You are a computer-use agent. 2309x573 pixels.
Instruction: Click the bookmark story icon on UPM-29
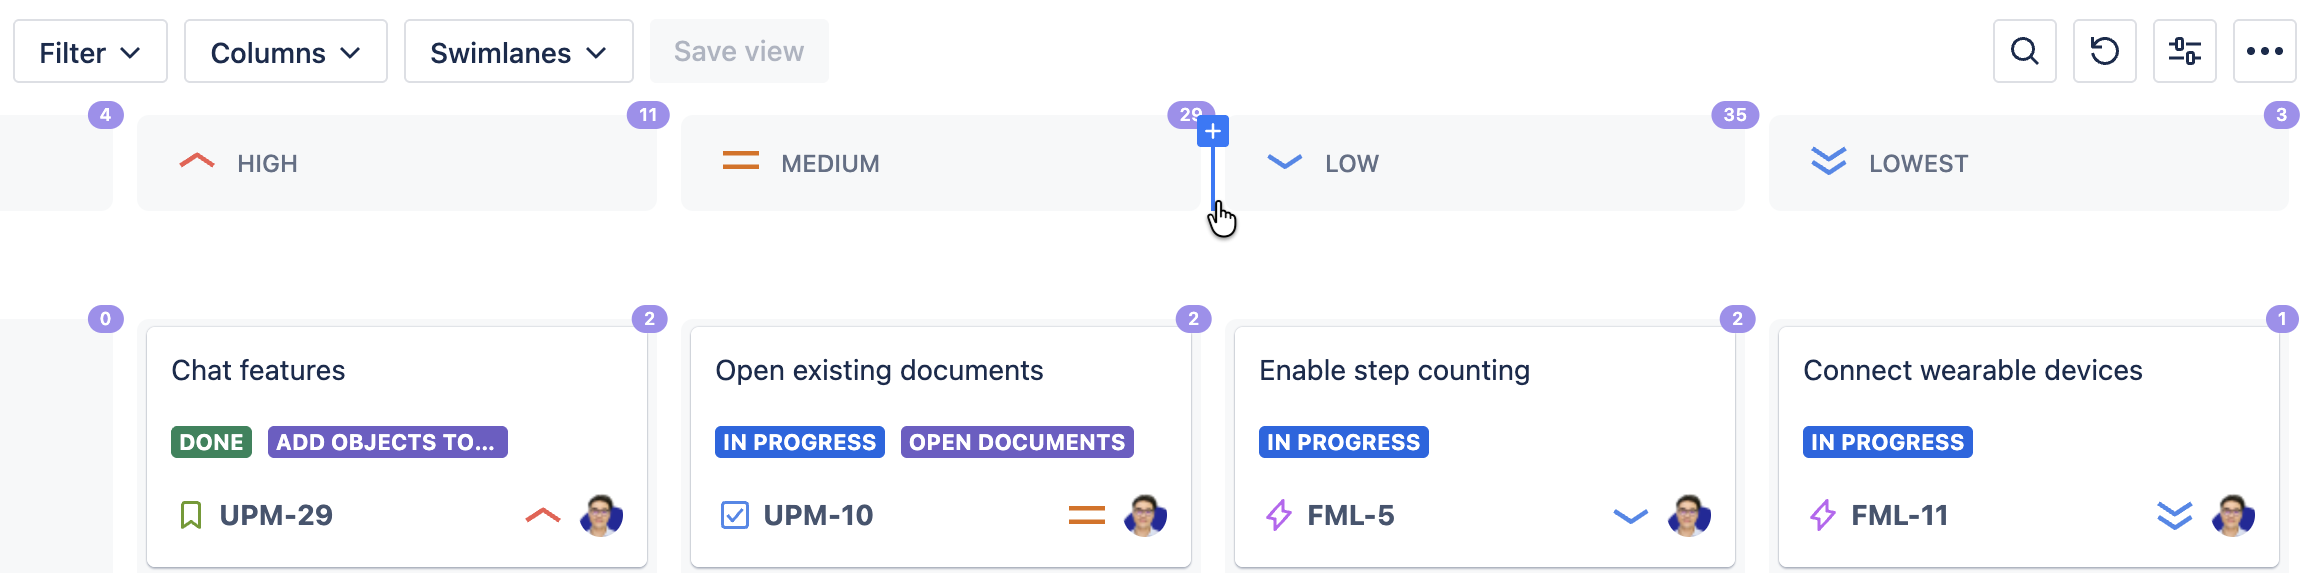point(190,515)
